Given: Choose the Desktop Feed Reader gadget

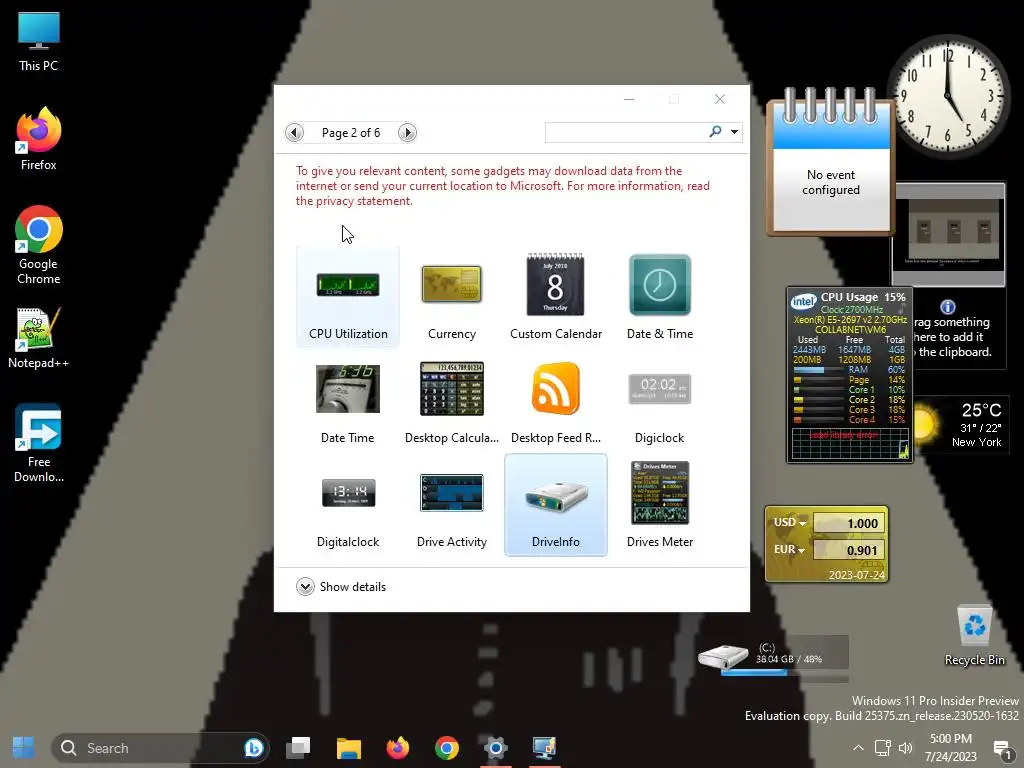Looking at the screenshot, I should point(555,402).
